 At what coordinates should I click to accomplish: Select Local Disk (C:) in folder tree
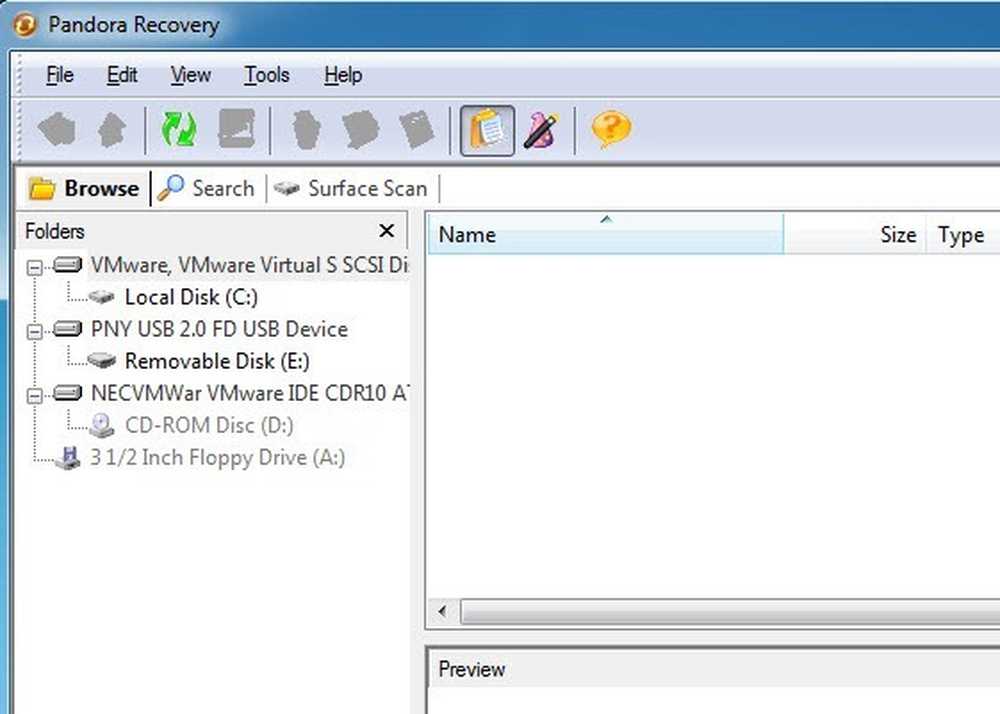pos(191,297)
